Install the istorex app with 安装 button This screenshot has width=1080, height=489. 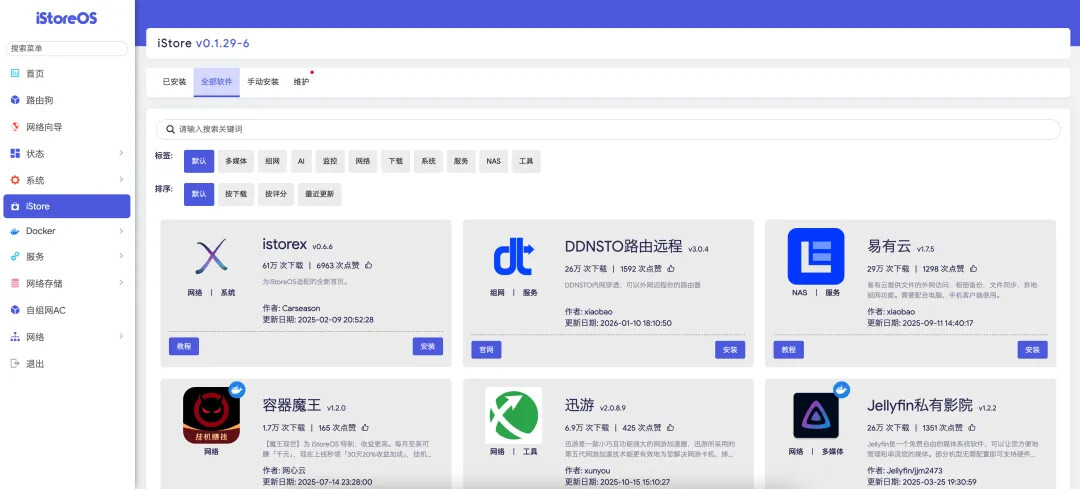click(427, 346)
